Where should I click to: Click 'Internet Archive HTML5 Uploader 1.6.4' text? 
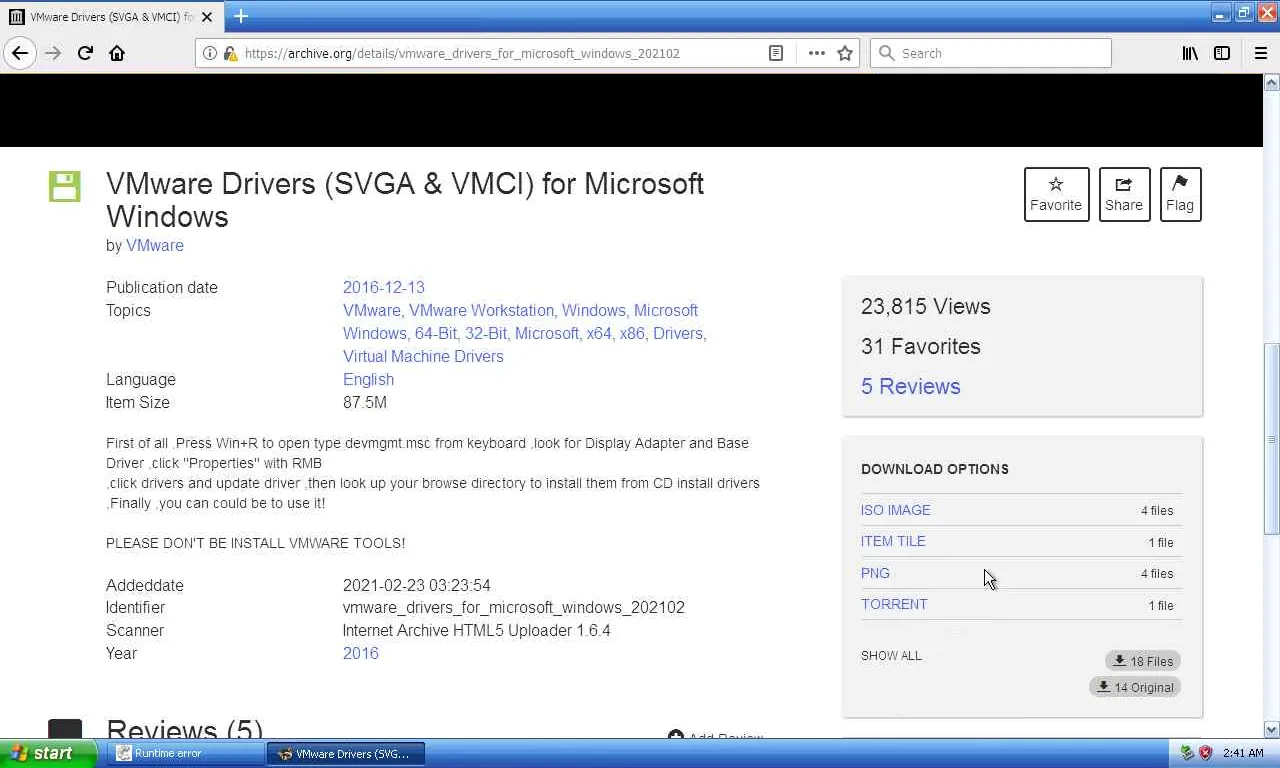point(477,630)
